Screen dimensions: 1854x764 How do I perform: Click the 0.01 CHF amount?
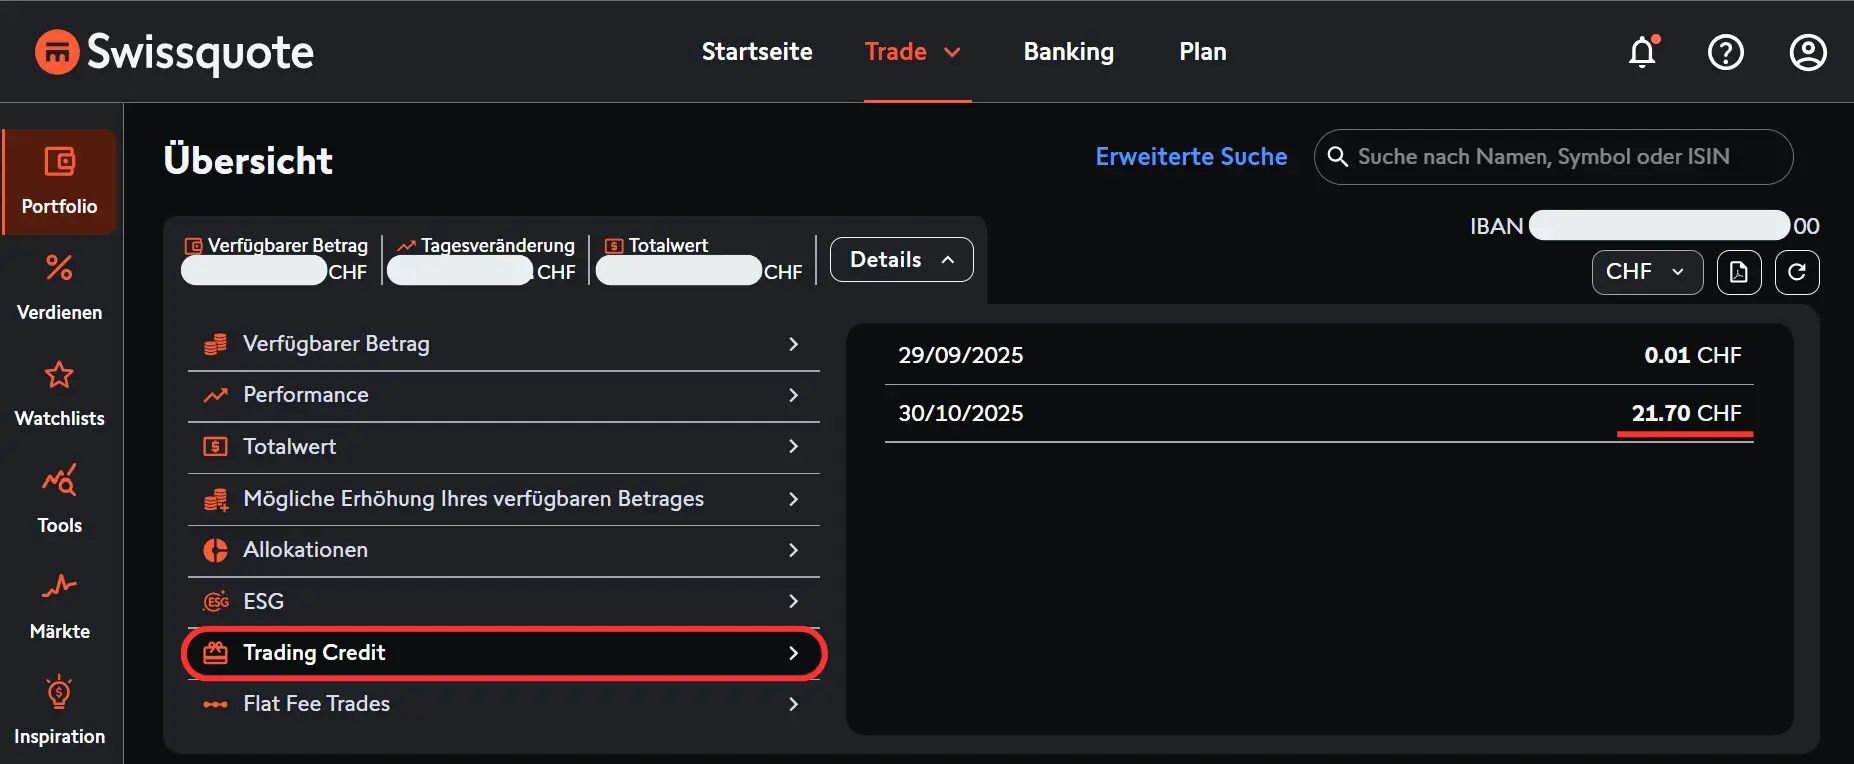[1693, 355]
